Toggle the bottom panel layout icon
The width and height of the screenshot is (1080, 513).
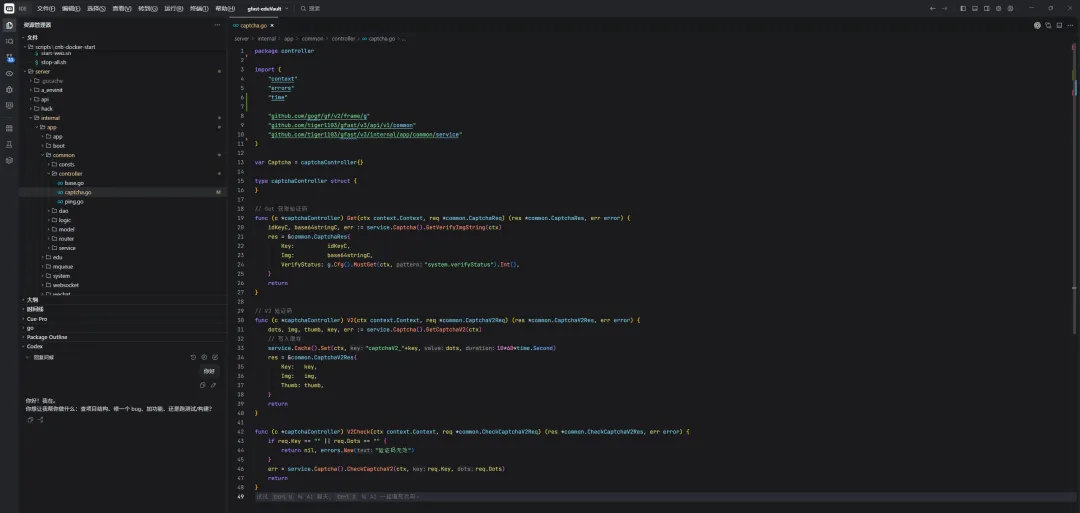click(x=975, y=8)
